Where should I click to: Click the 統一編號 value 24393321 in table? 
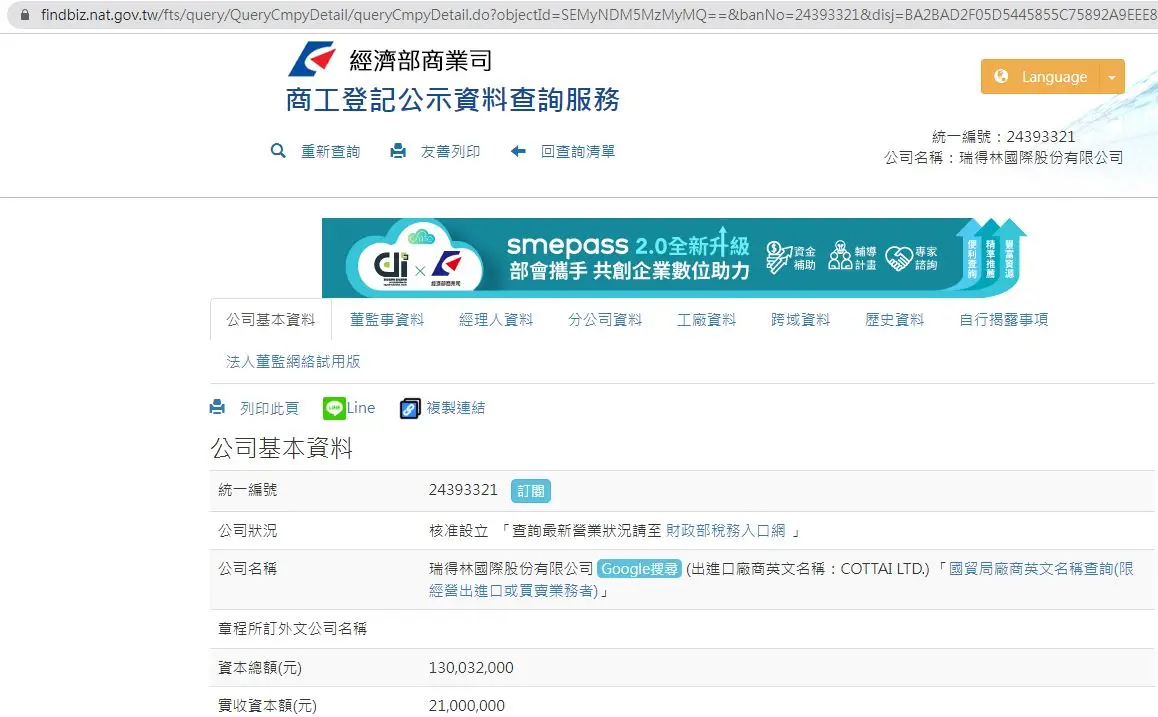463,490
